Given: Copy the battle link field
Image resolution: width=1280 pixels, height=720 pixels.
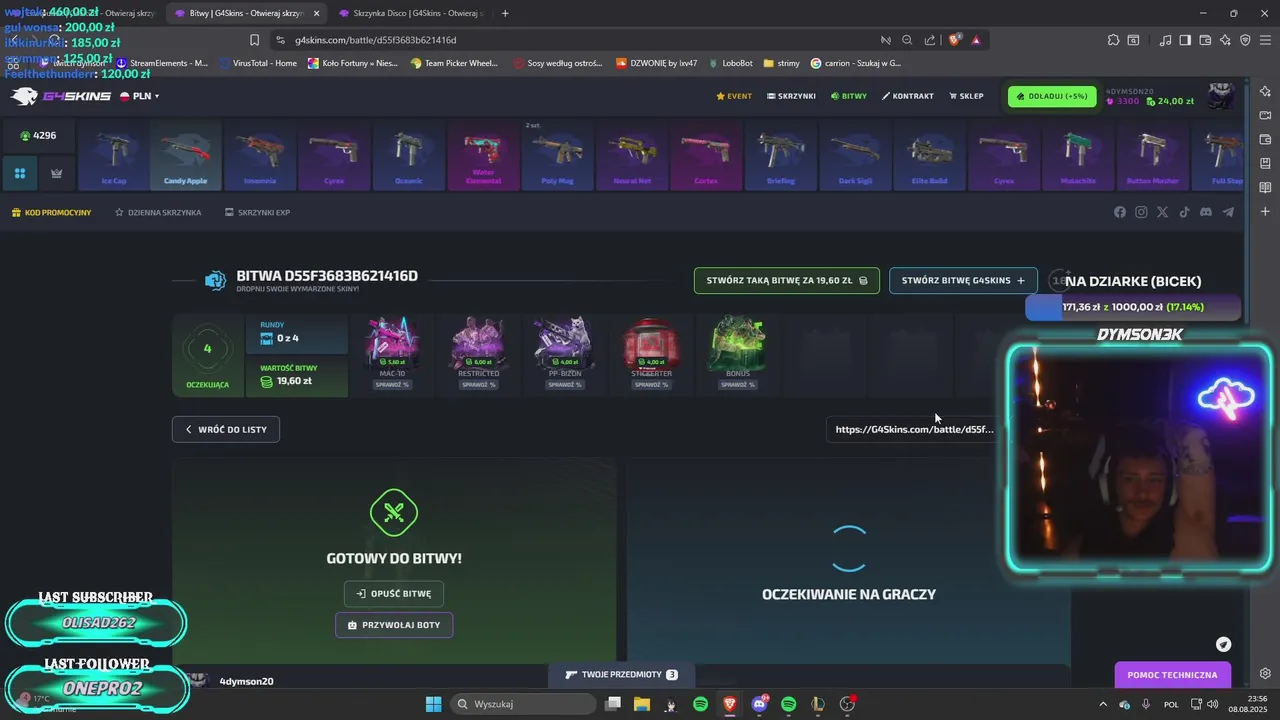Looking at the screenshot, I should (x=914, y=429).
